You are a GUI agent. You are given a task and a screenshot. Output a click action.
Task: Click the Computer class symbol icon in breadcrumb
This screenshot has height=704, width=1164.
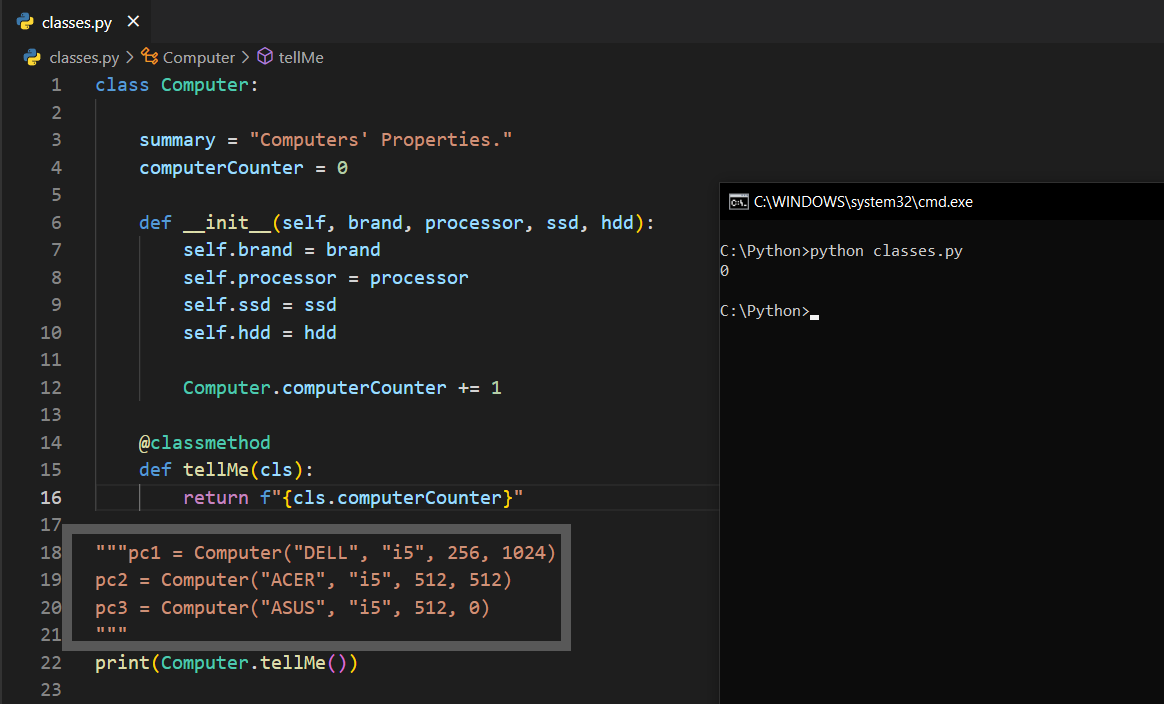click(x=150, y=58)
